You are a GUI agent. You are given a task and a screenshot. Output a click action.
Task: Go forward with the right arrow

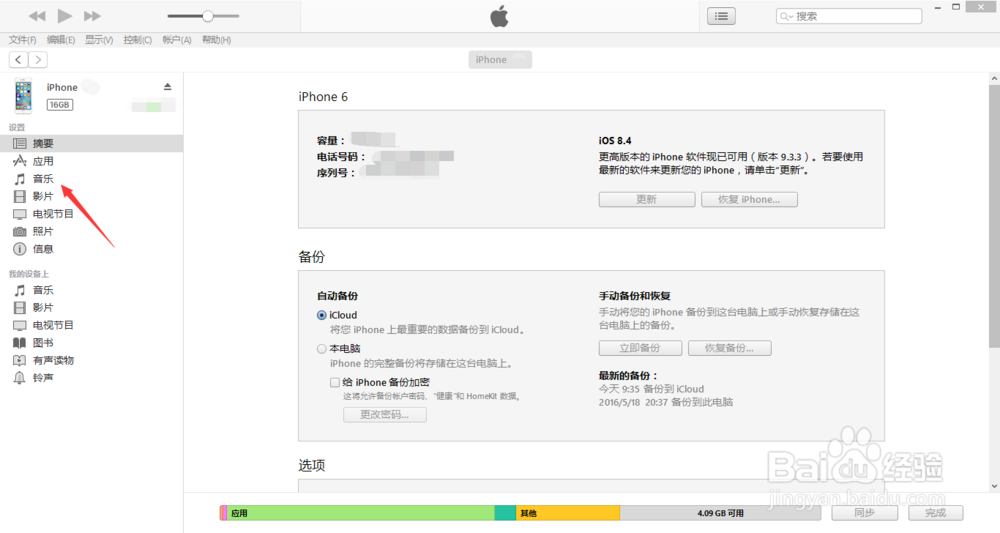pos(38,59)
